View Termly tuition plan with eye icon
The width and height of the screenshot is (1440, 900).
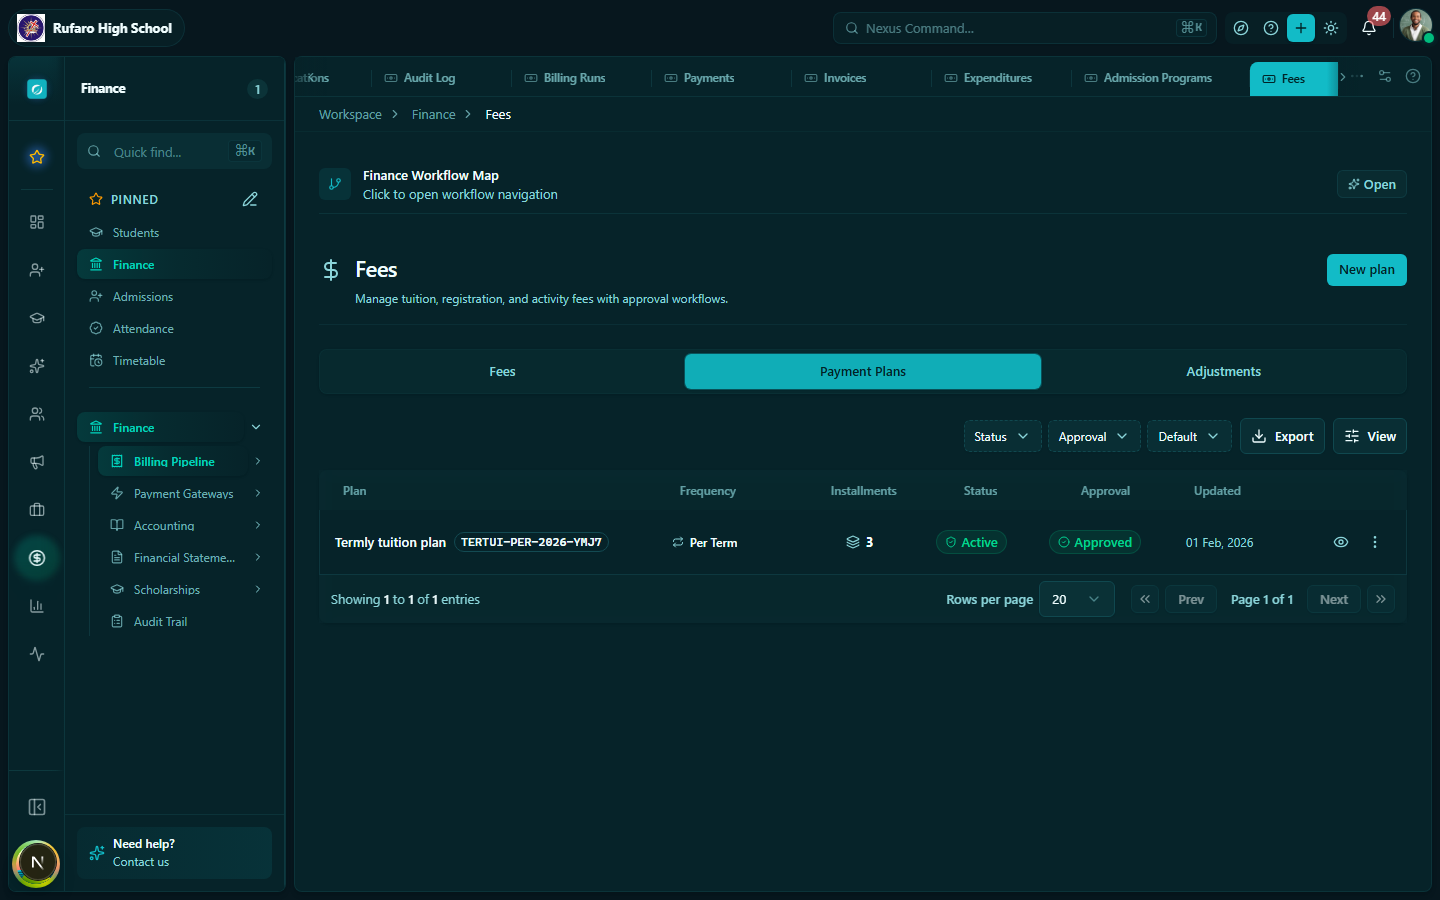[x=1341, y=542]
